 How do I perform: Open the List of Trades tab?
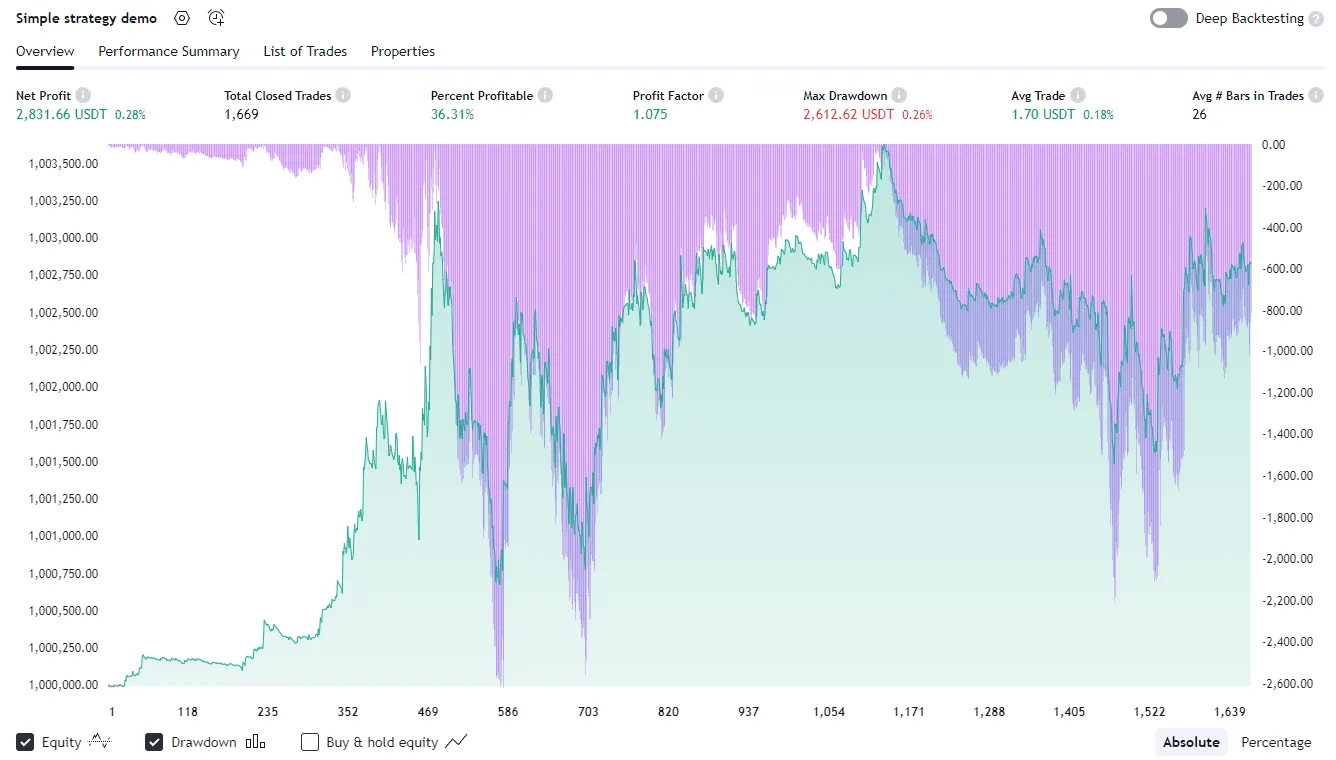305,51
